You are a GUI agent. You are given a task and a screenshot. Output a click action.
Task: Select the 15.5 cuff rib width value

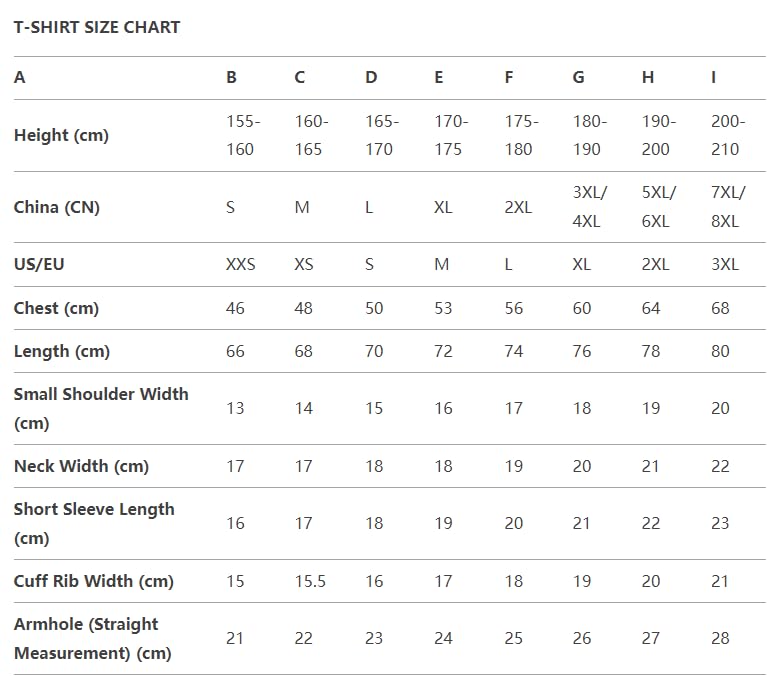310,581
